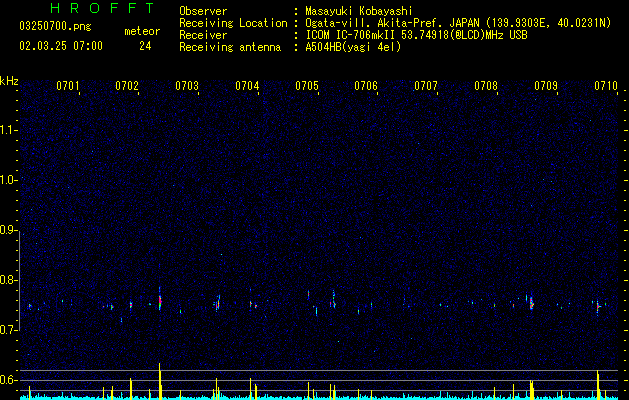Image resolution: width=629 pixels, height=400 pixels.
Task: Click the HROFFT title text
Action: [x=103, y=8]
